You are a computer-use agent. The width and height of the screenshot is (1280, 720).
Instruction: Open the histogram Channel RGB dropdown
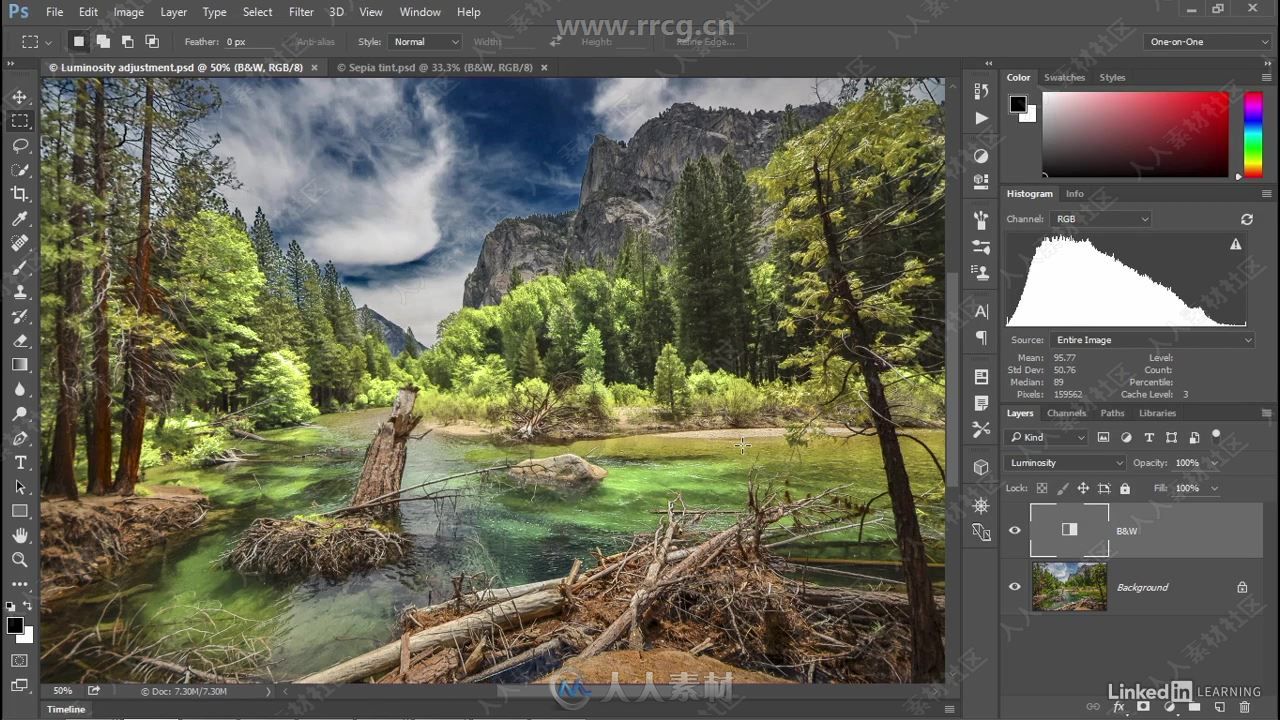[1101, 219]
